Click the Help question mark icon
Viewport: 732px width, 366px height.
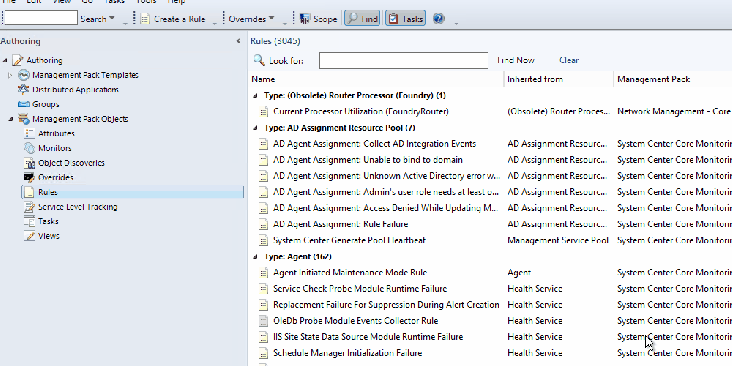click(x=438, y=19)
